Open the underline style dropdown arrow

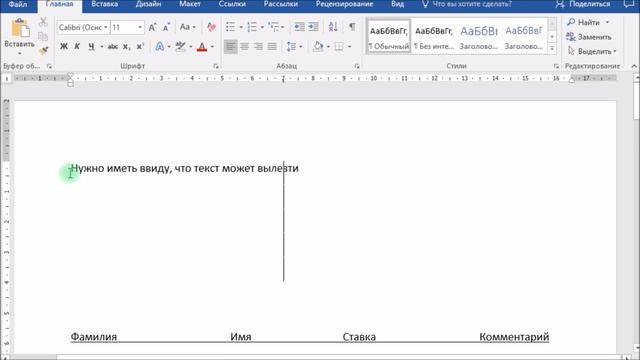coord(101,47)
